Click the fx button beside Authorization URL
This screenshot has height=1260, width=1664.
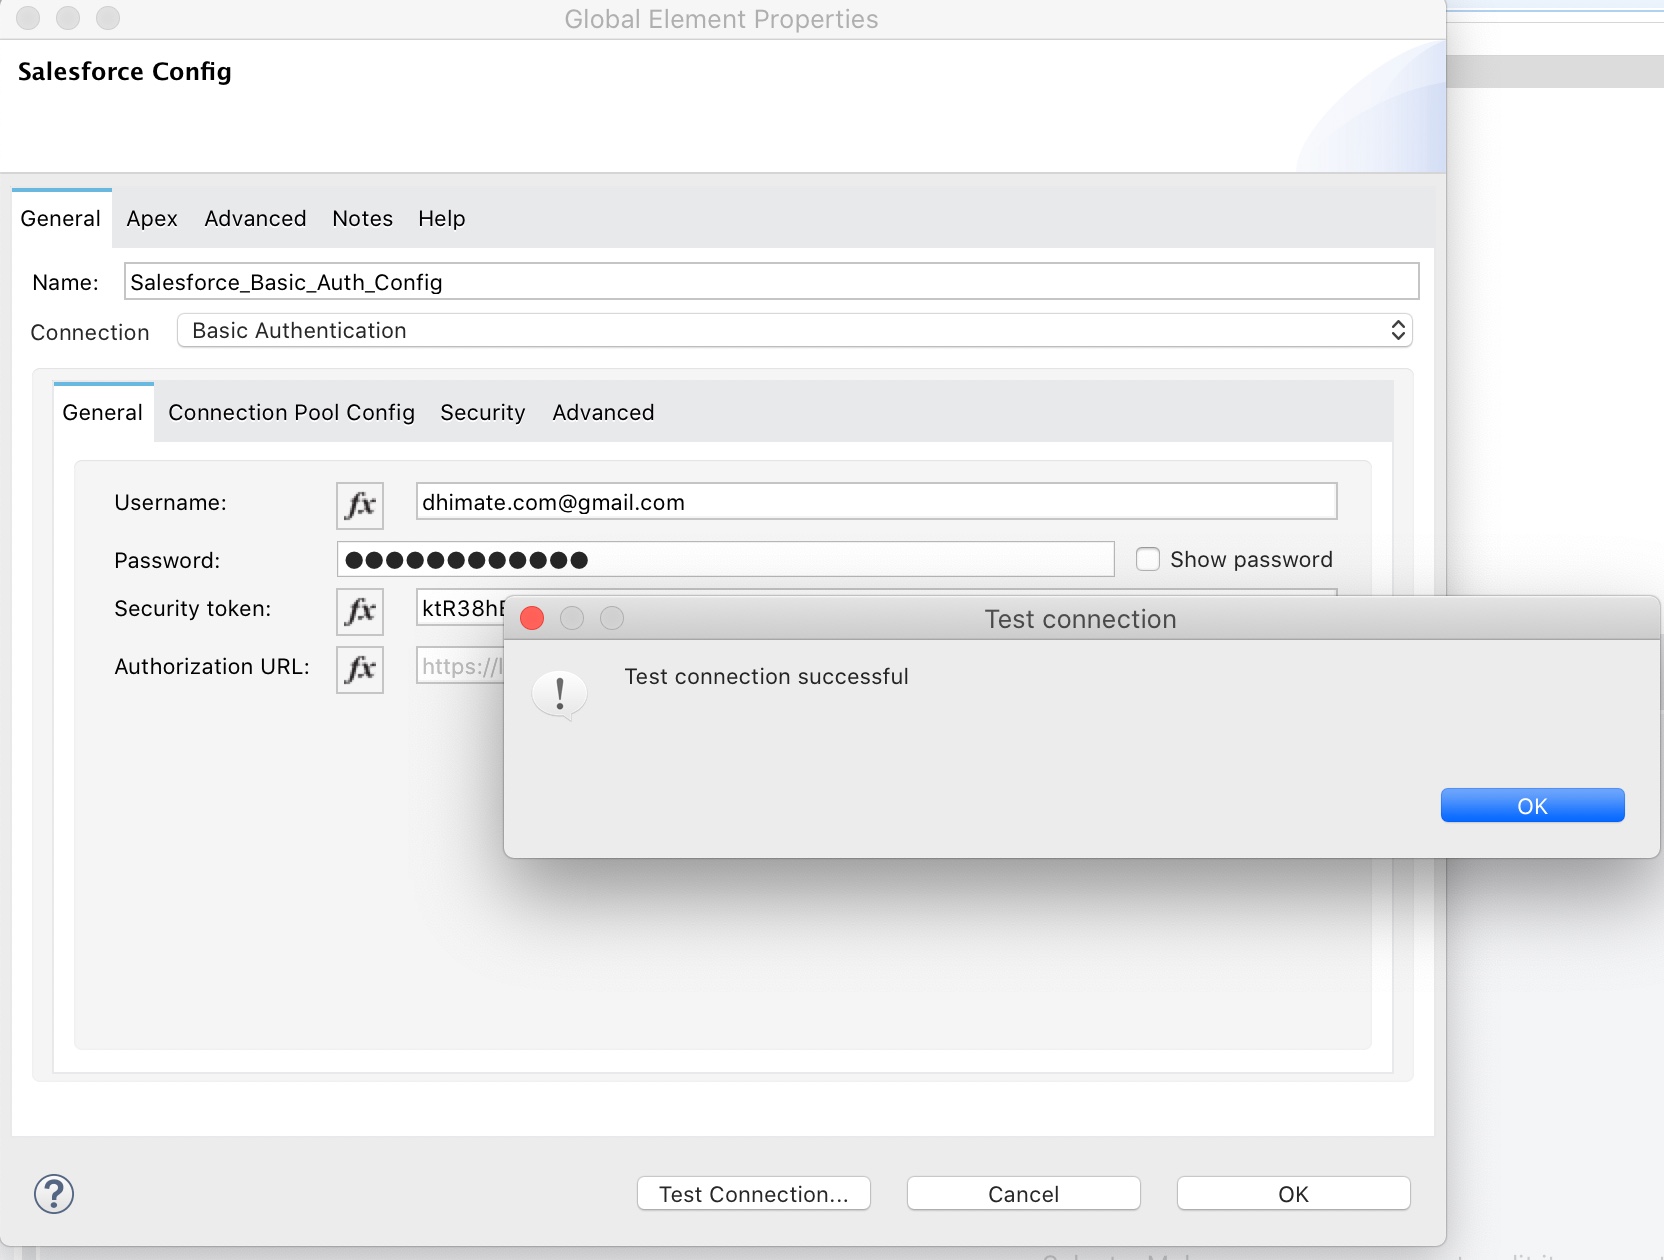click(x=360, y=669)
